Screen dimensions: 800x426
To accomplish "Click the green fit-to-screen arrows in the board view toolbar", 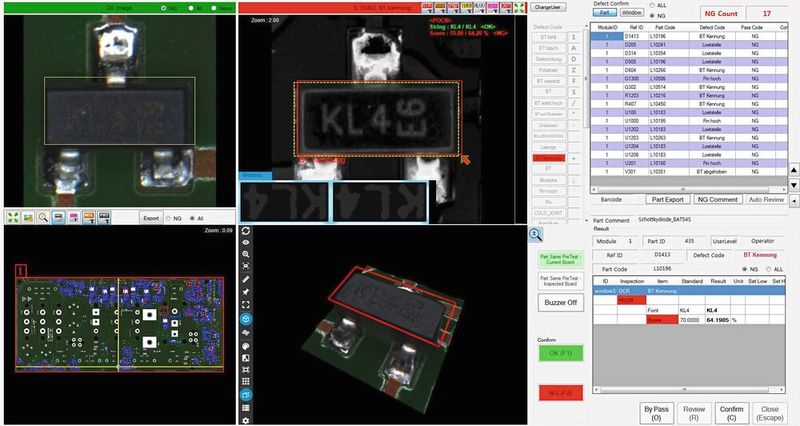I will [13, 217].
